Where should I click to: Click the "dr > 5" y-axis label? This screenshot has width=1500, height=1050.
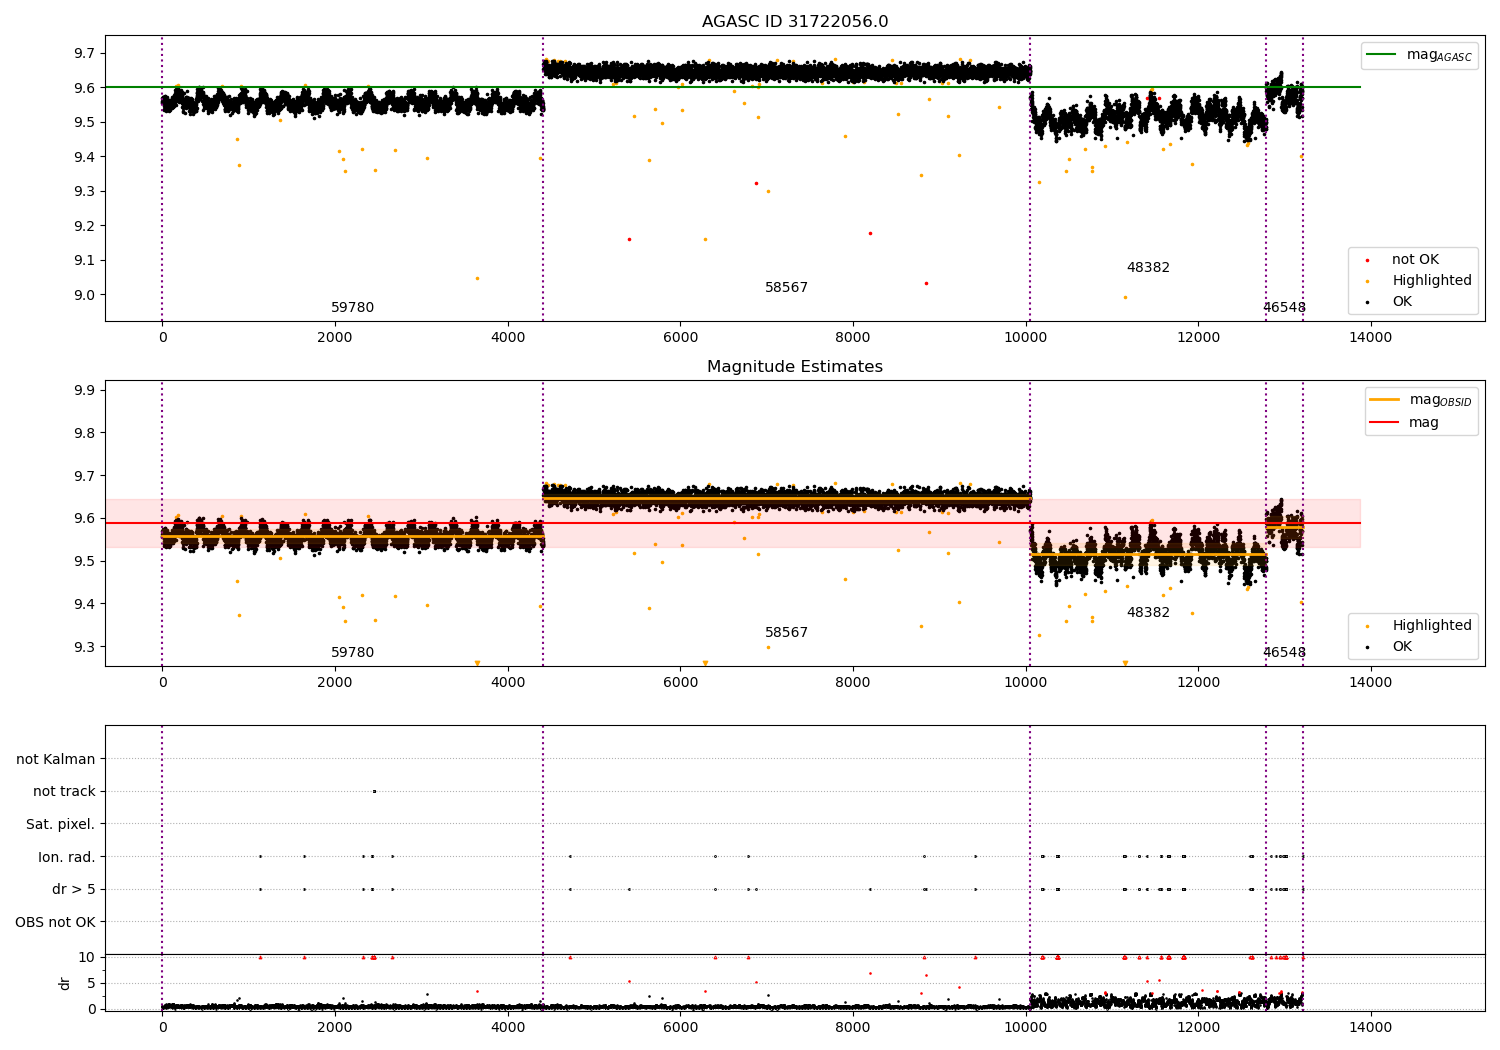tap(74, 890)
